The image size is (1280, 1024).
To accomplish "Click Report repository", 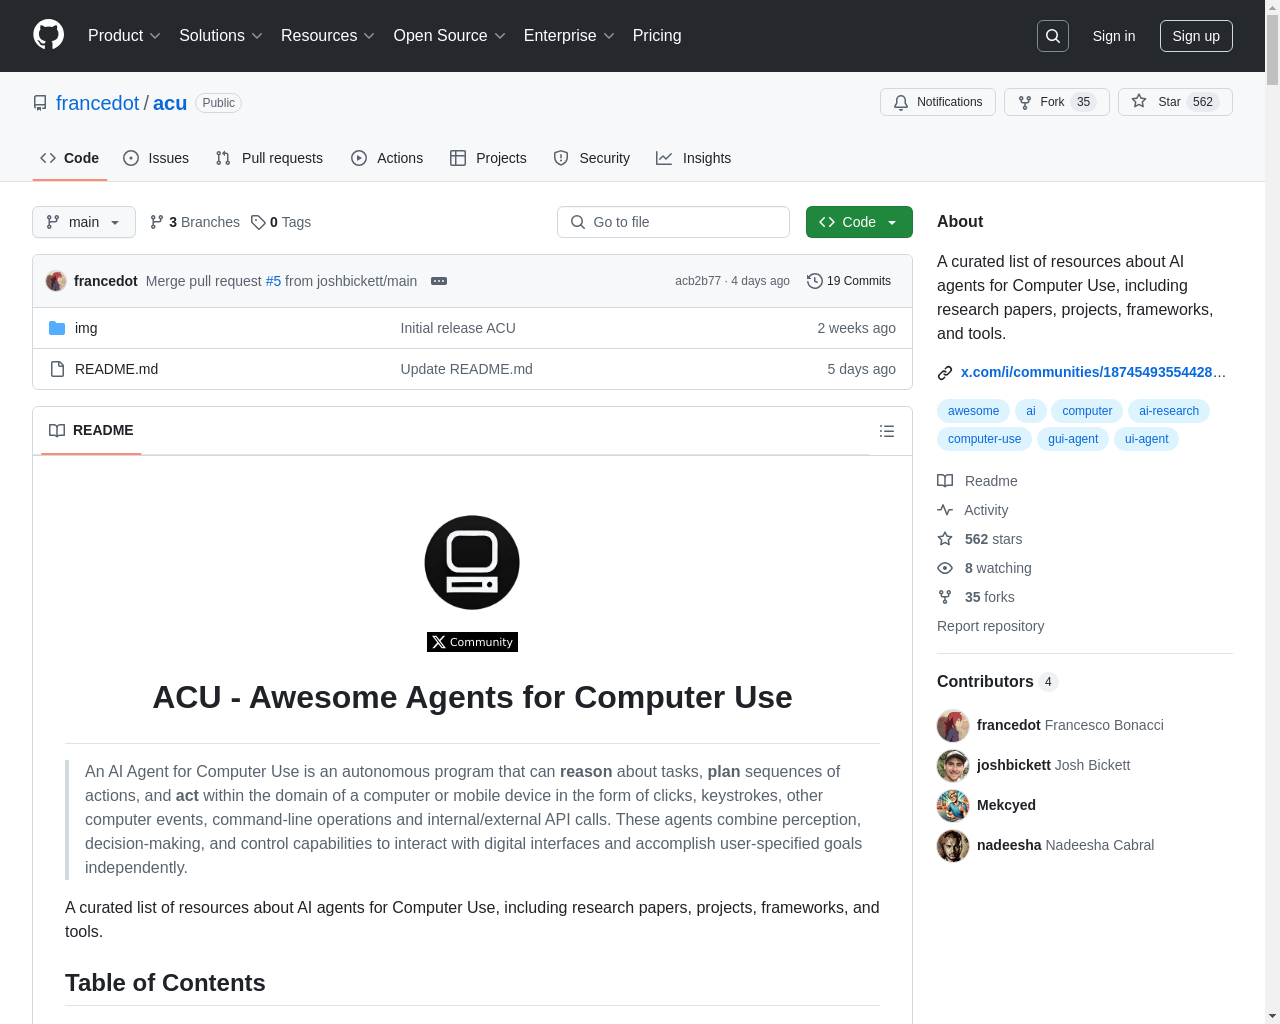I will (990, 626).
